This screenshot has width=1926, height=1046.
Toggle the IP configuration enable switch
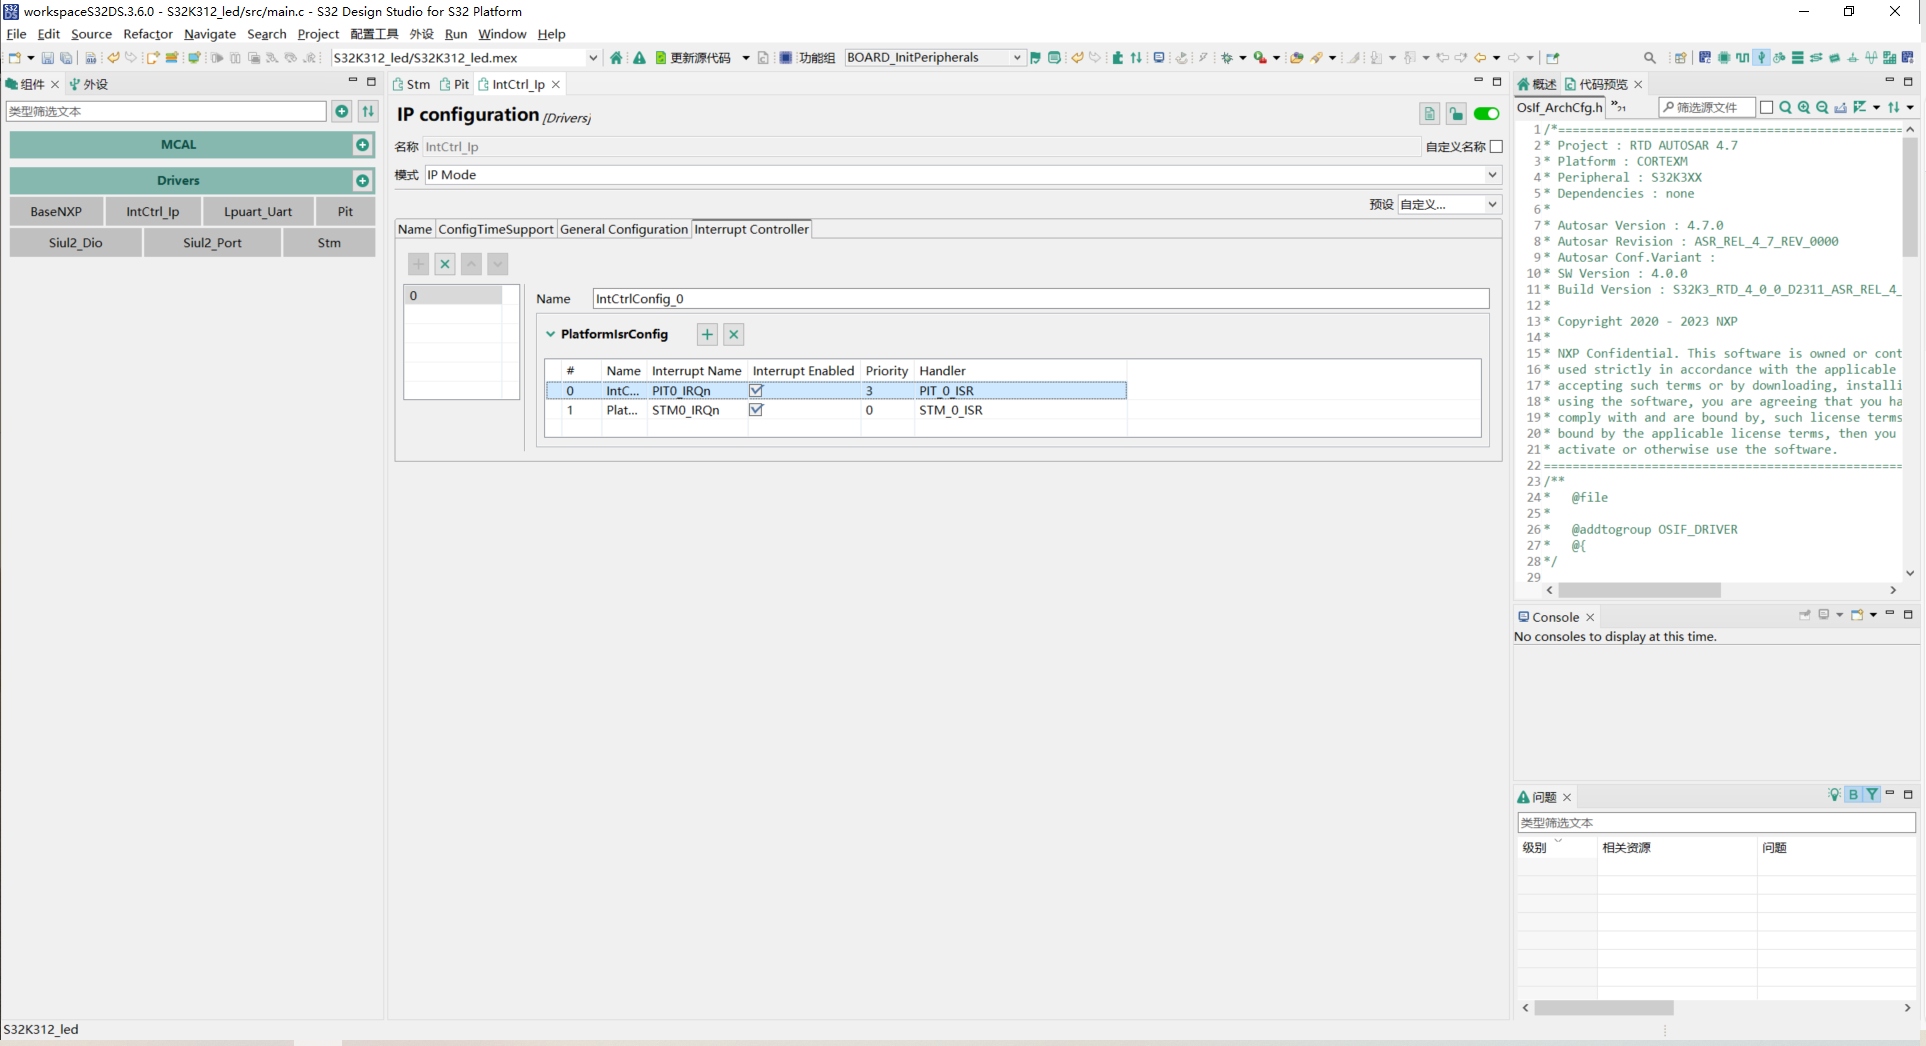coord(1487,114)
